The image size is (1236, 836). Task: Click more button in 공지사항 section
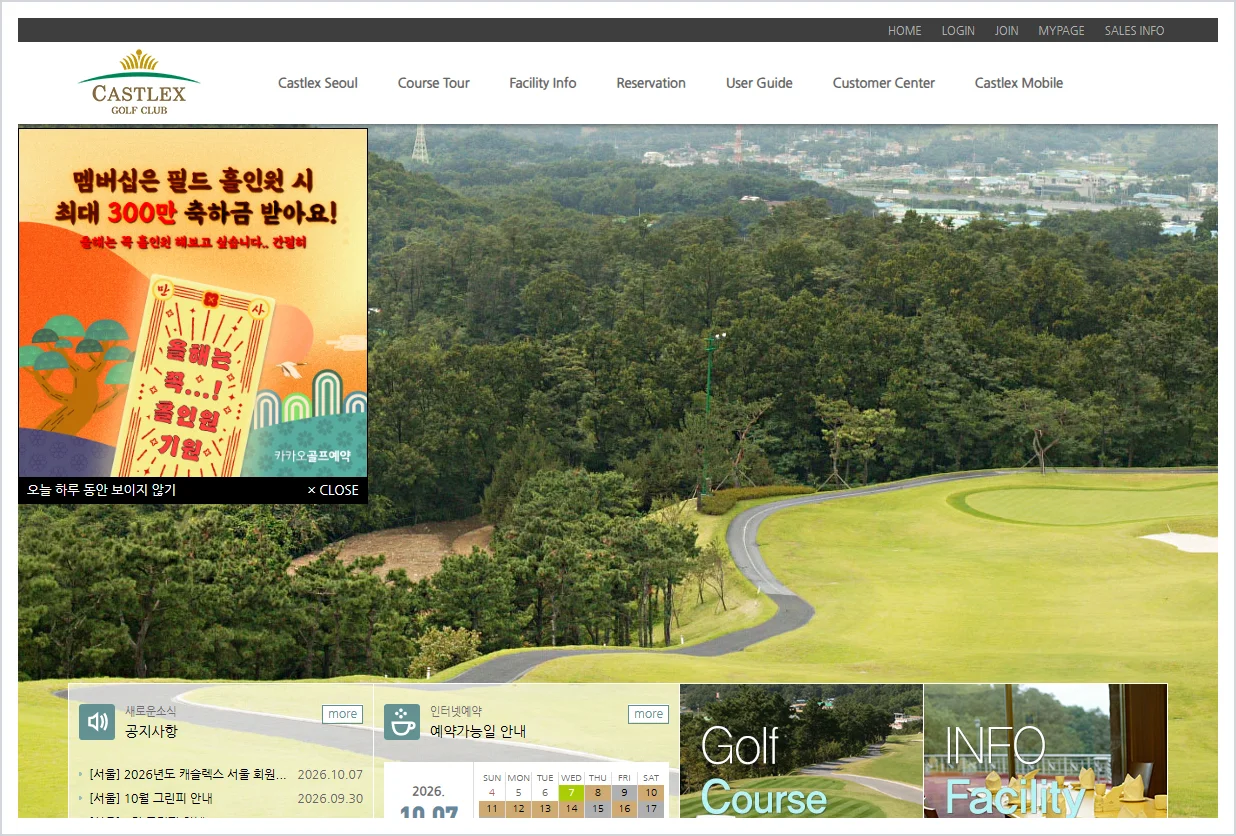[x=342, y=714]
